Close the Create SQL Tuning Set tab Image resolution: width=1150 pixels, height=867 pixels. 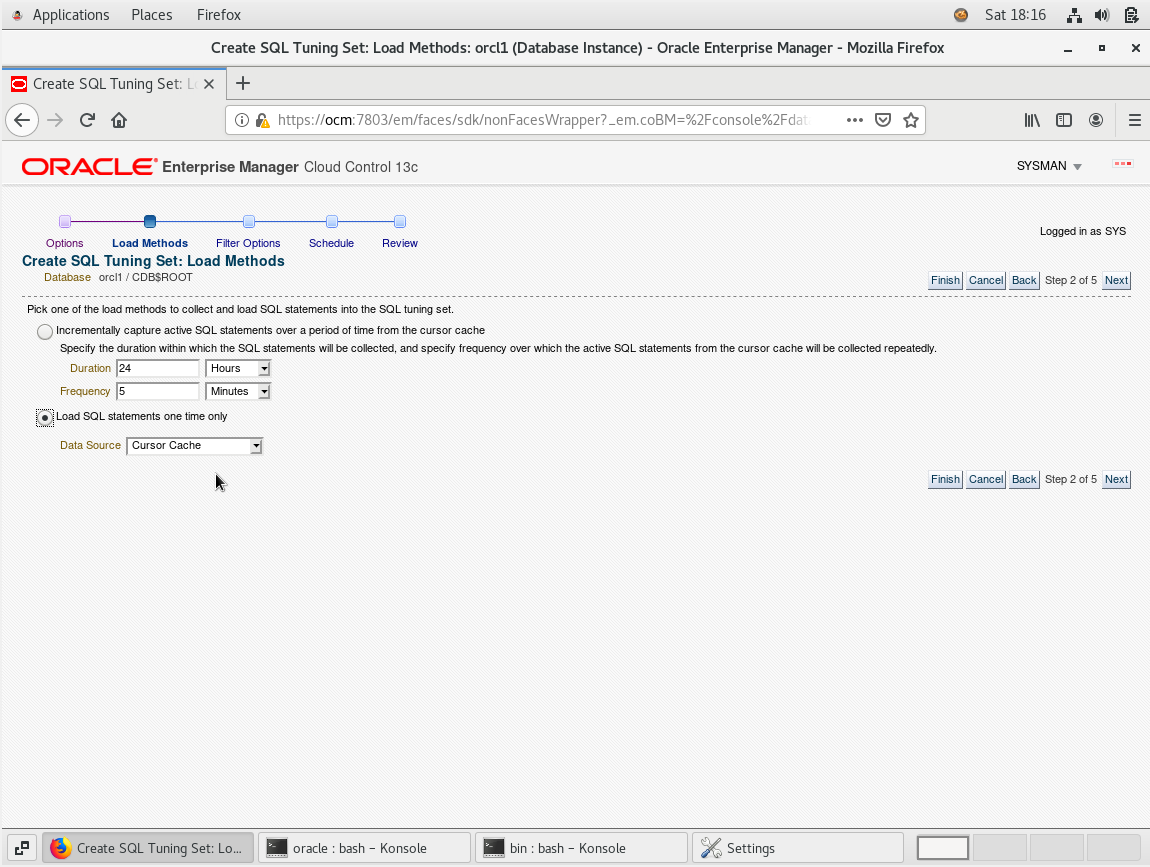(209, 84)
